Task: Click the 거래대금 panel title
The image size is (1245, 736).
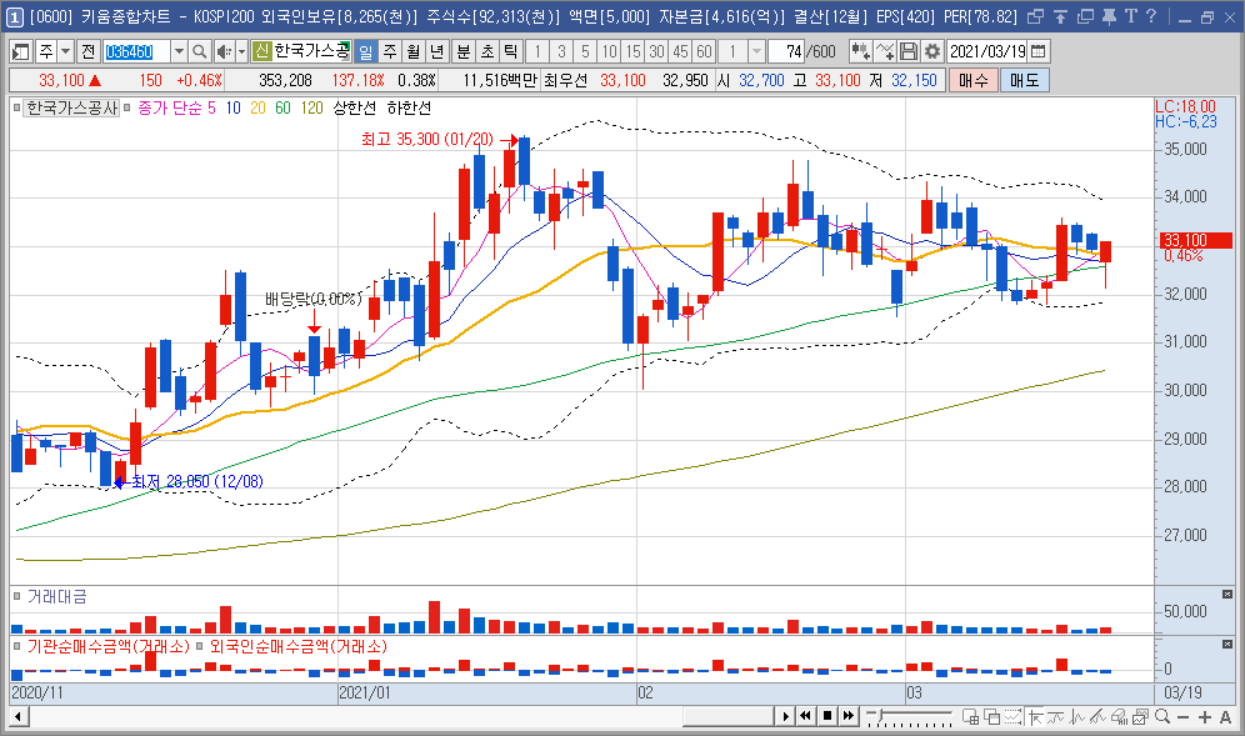Action: click(x=57, y=596)
